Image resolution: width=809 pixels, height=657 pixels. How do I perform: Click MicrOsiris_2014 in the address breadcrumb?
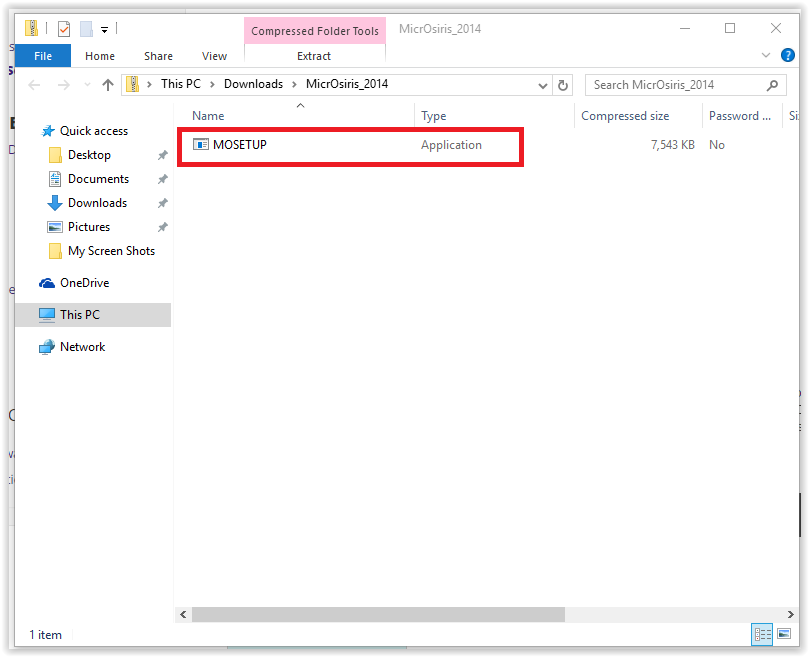click(x=347, y=84)
